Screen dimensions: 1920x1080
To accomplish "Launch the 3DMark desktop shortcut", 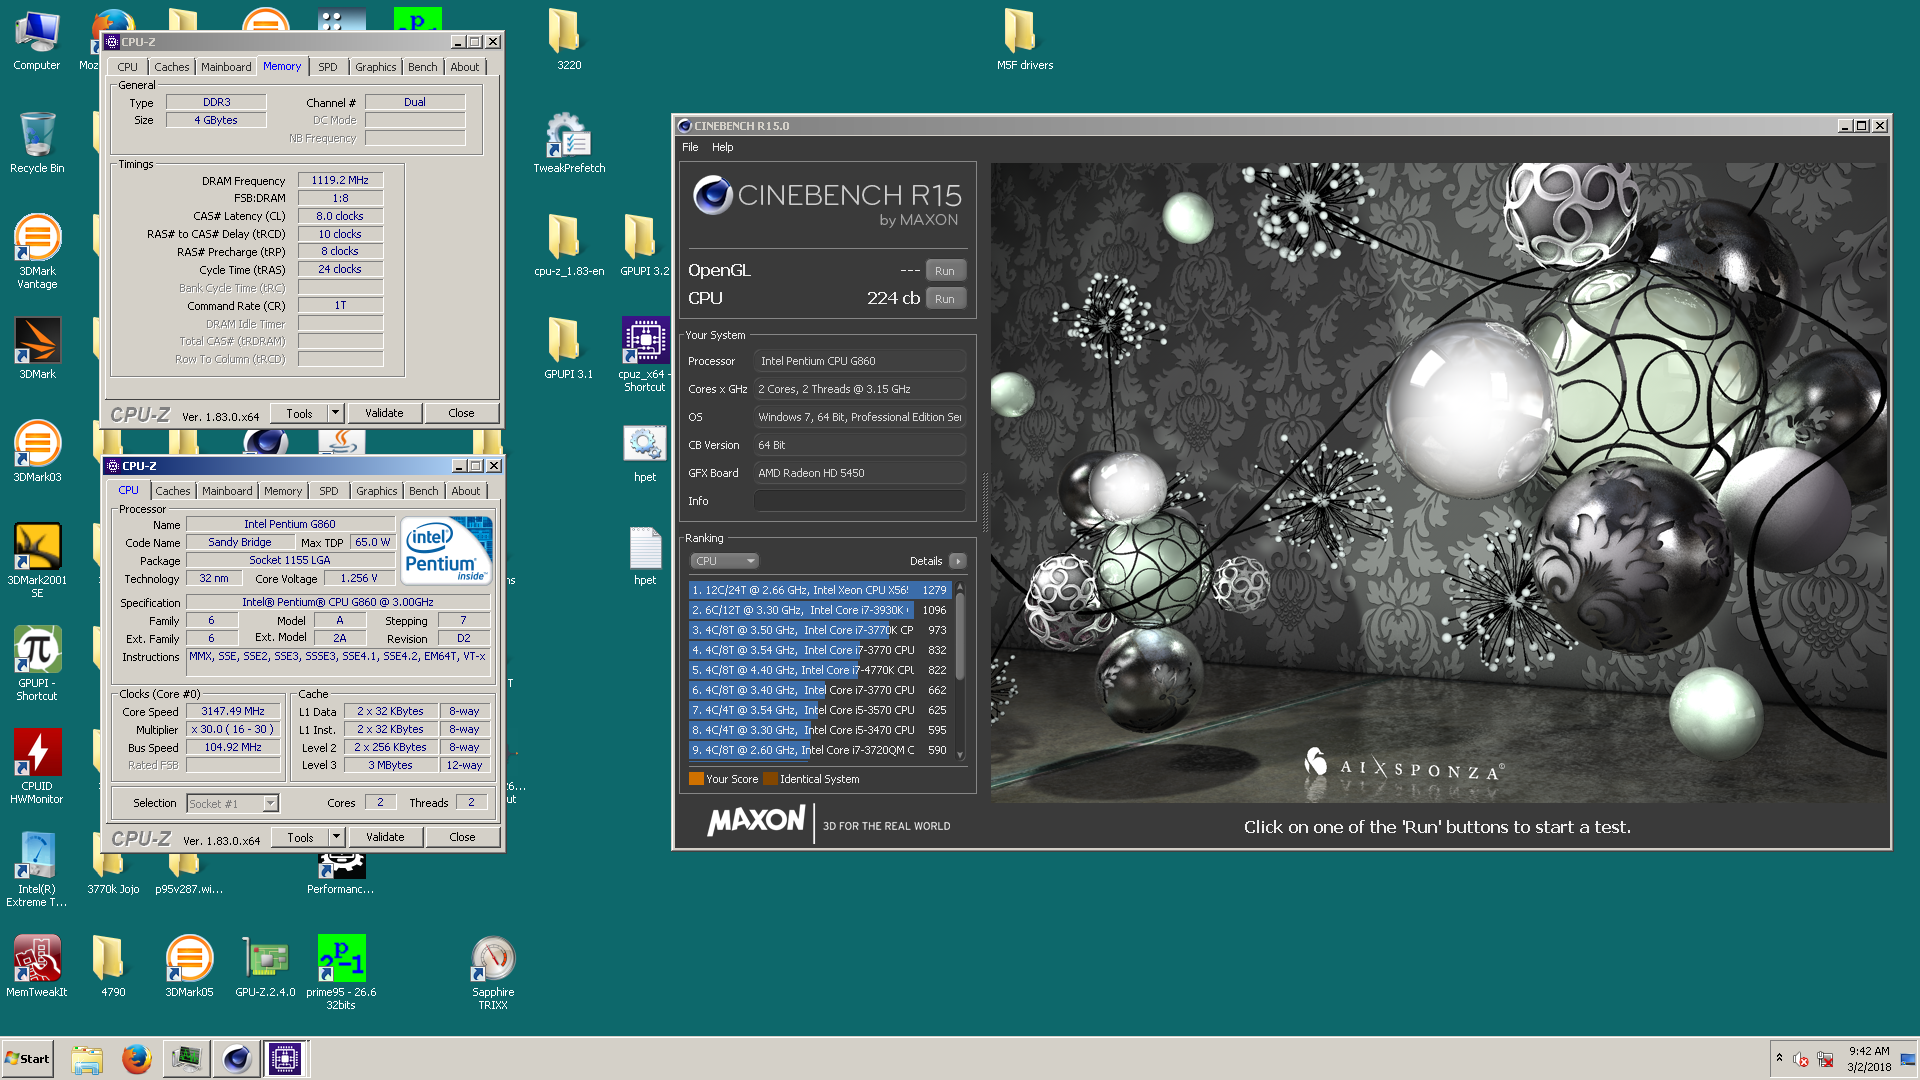I will (x=37, y=348).
